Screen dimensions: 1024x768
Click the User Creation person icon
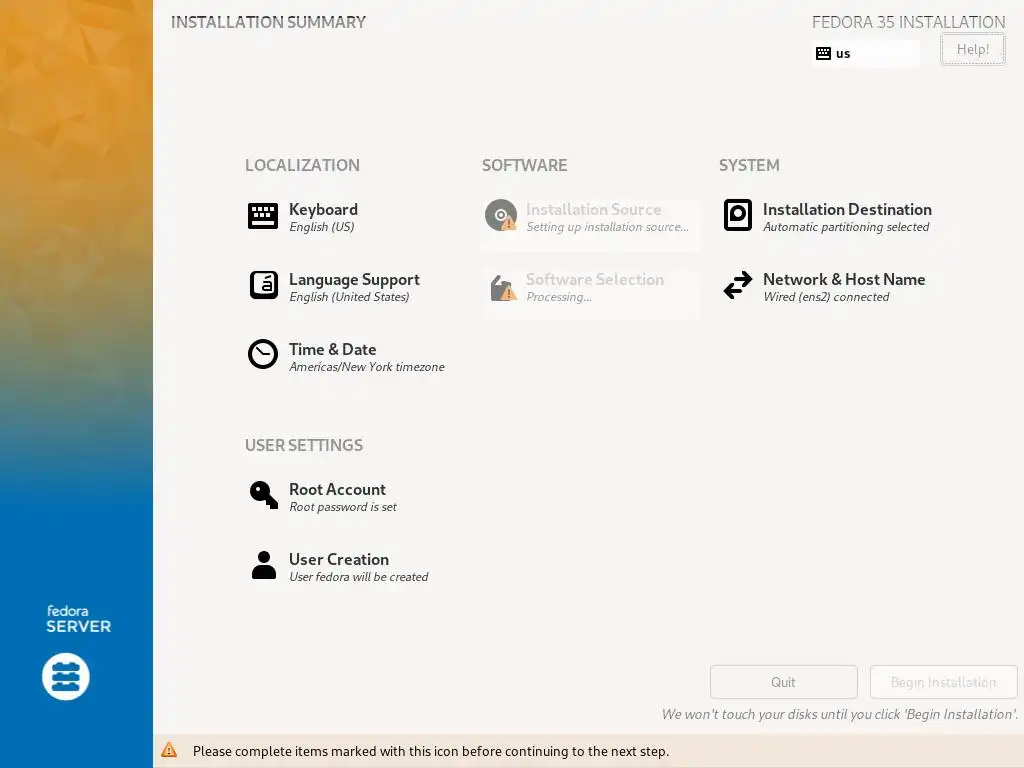click(x=264, y=565)
